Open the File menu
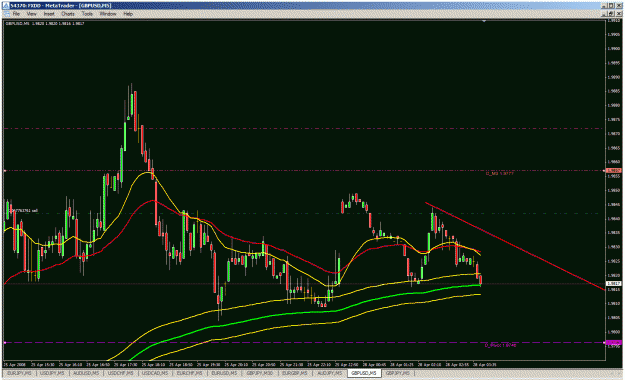Viewport: 625px width, 380px height. coord(16,14)
